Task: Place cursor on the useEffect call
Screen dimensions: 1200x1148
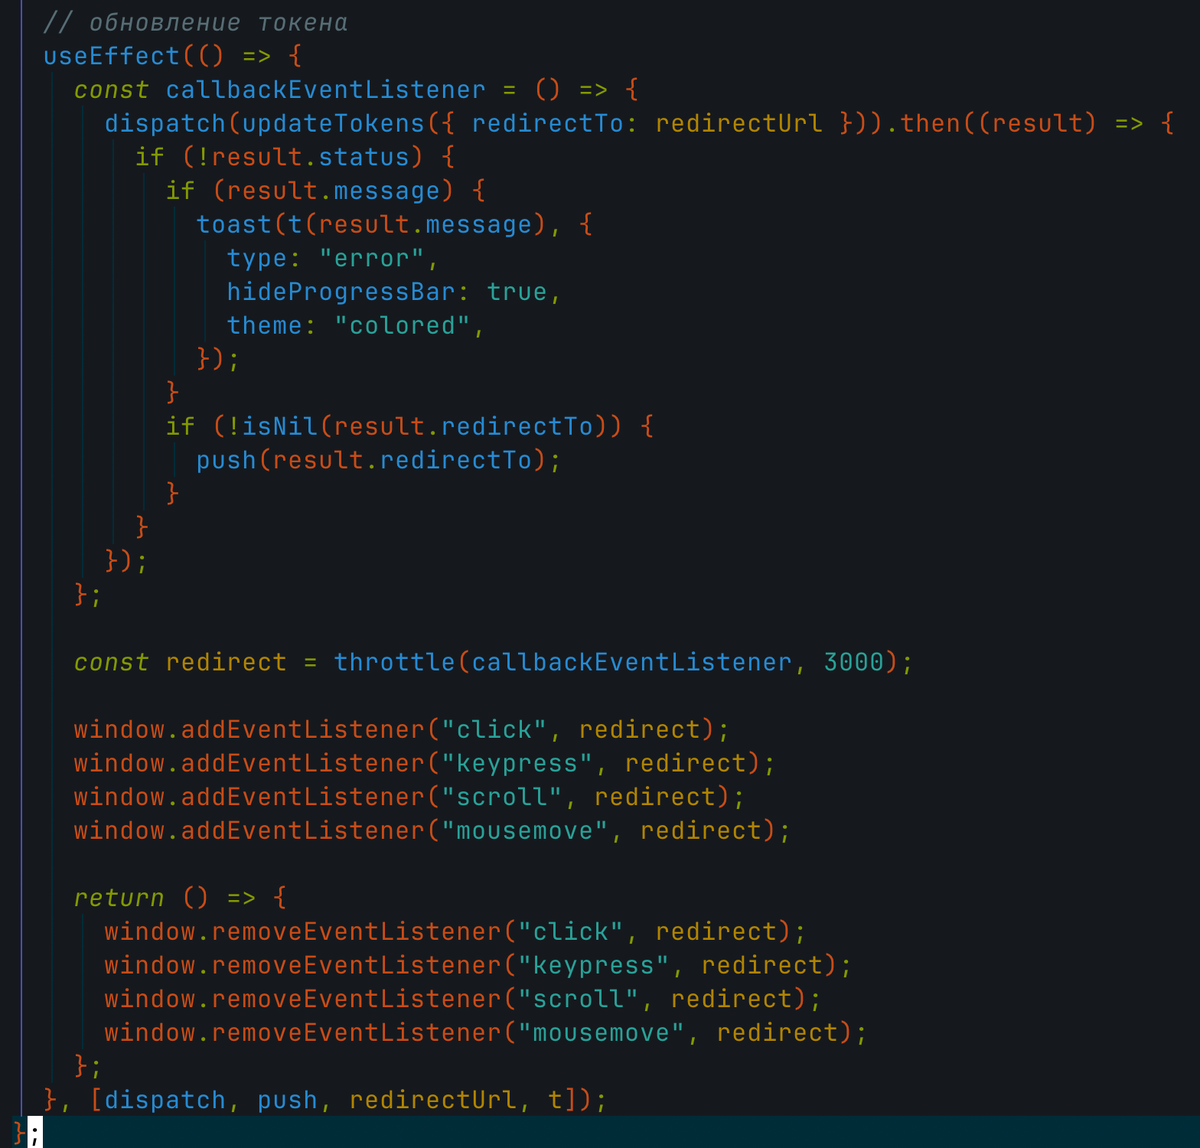Action: pos(111,56)
